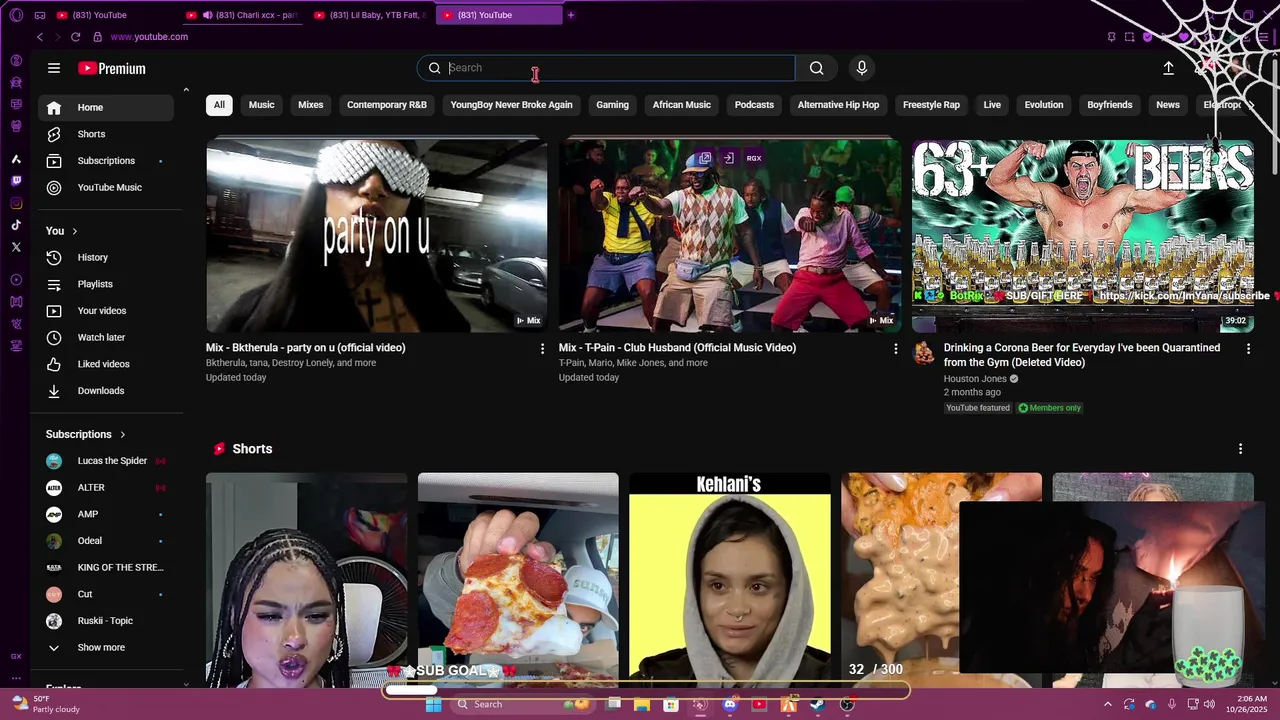The width and height of the screenshot is (1280, 720).
Task: Start voice search with the microphone
Action: (862, 68)
